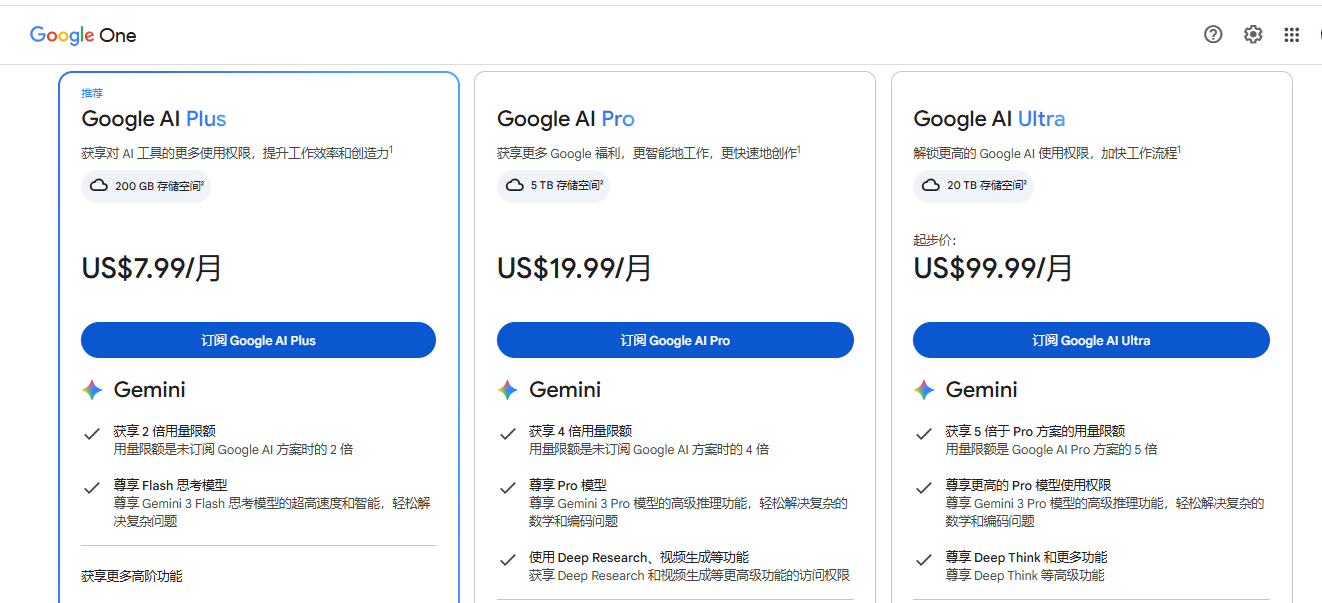1322x603 pixels.
Task: Click cloud icon beside 20 TB storage
Action: click(931, 186)
